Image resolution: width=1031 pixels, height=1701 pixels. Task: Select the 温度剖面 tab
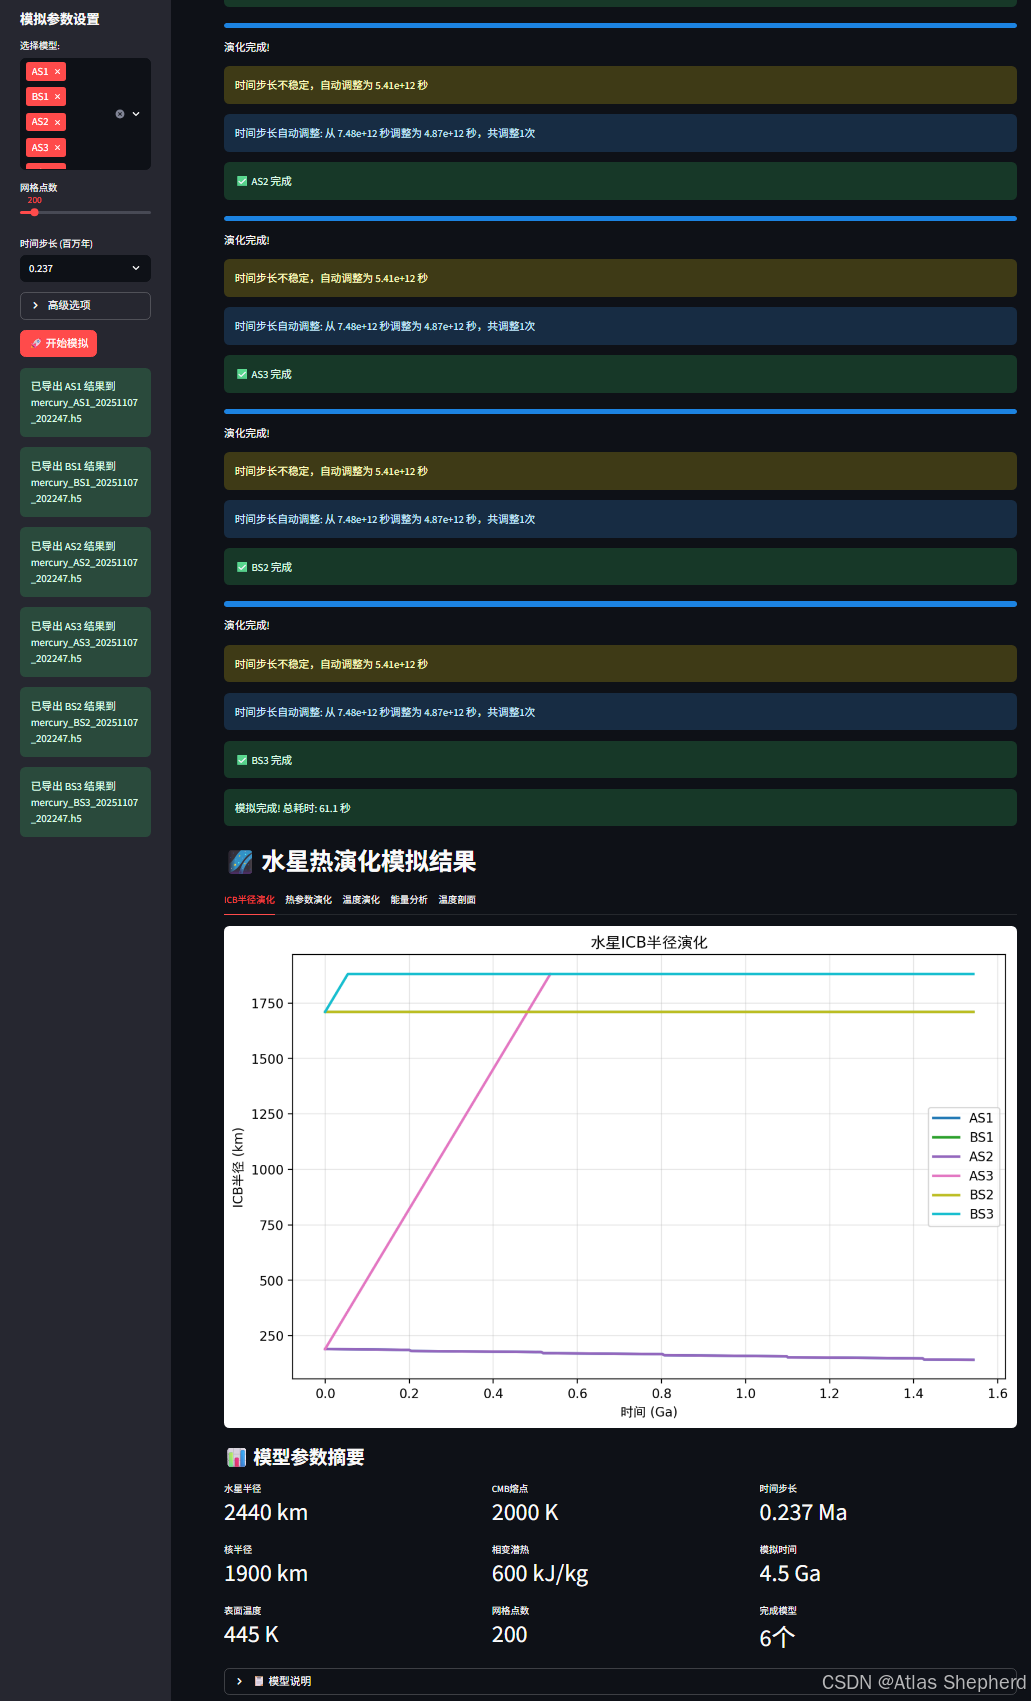pyautogui.click(x=457, y=900)
